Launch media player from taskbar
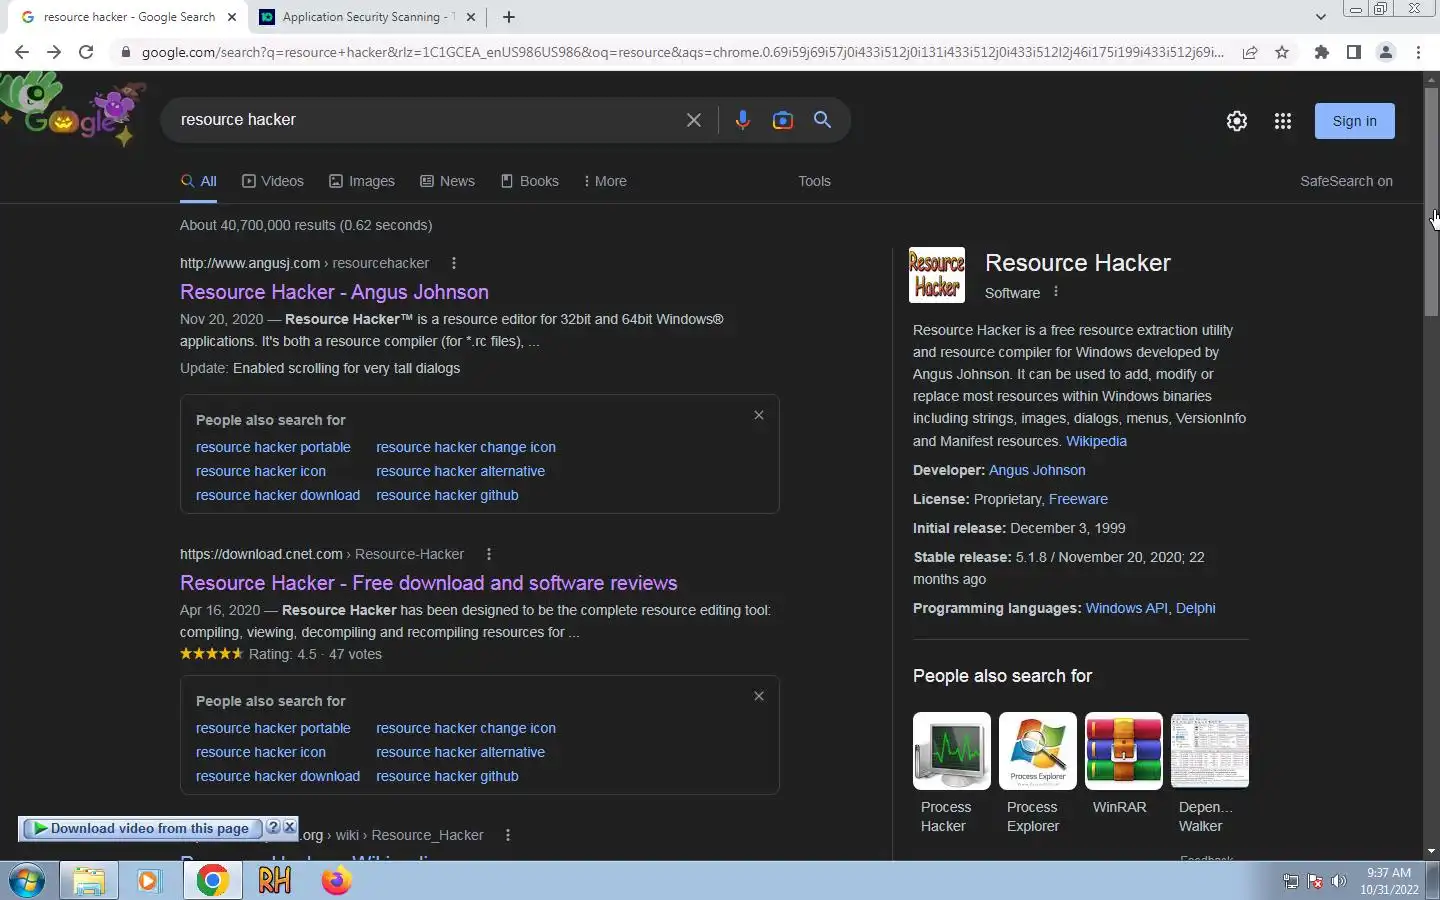Image resolution: width=1440 pixels, height=900 pixels. (149, 881)
